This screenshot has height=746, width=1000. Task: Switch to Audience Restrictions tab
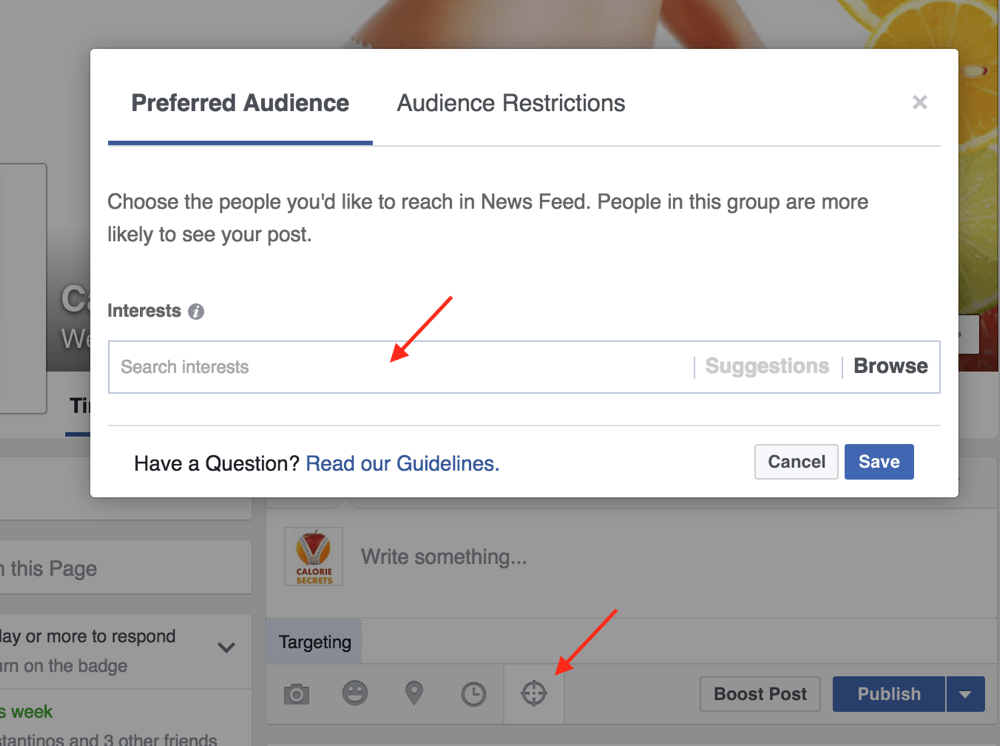click(x=511, y=103)
